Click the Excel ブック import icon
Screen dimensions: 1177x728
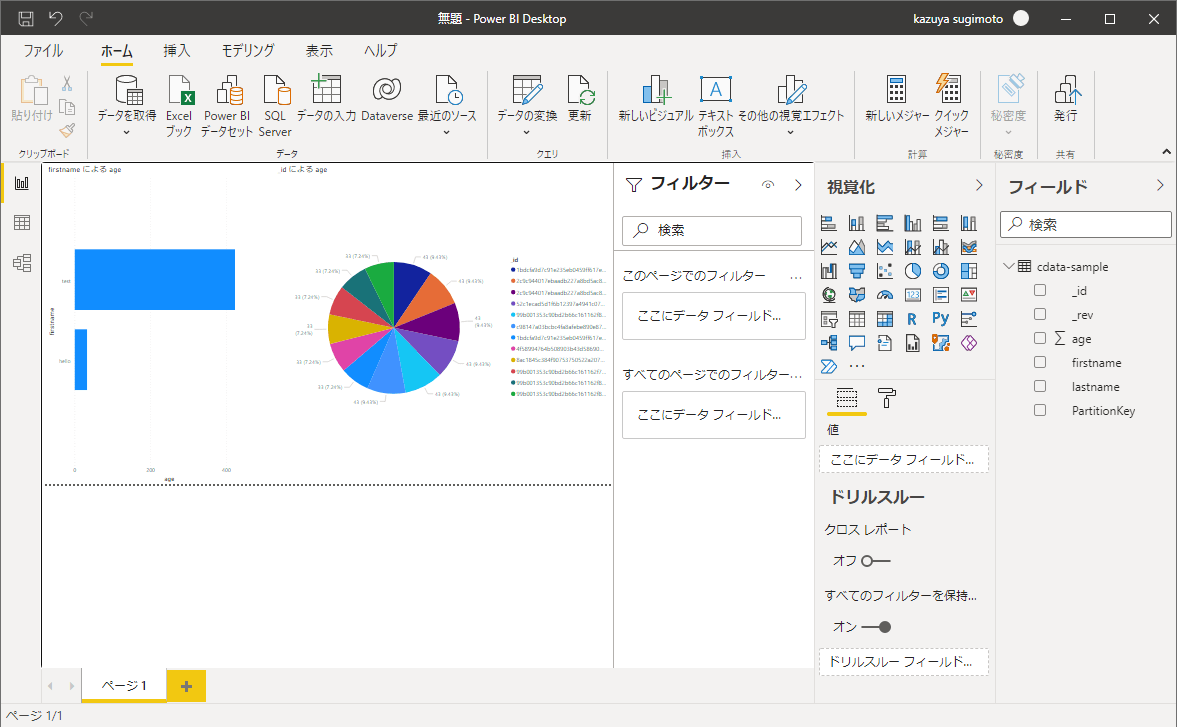click(x=179, y=92)
